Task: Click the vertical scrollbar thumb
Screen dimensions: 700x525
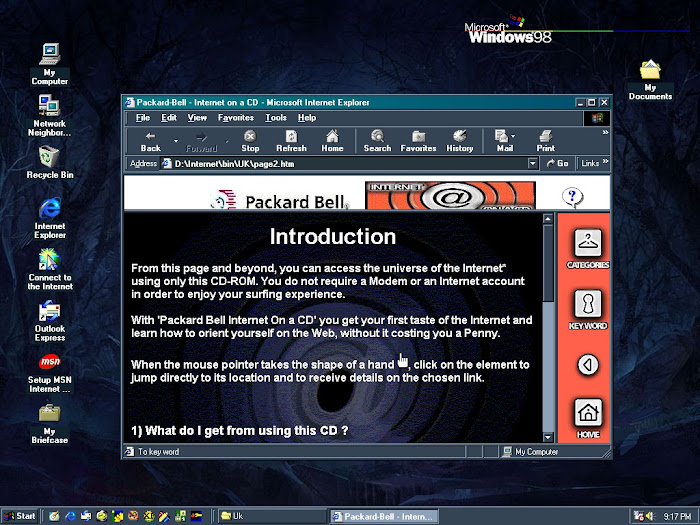Action: coord(548,262)
